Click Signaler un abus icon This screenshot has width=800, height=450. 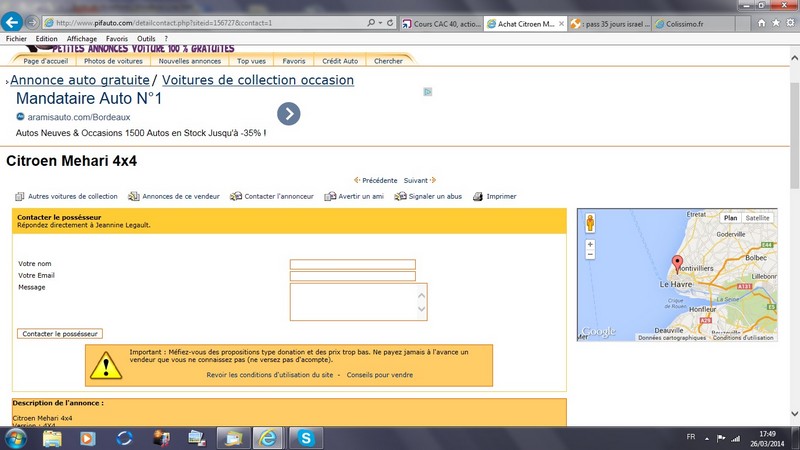tap(400, 196)
